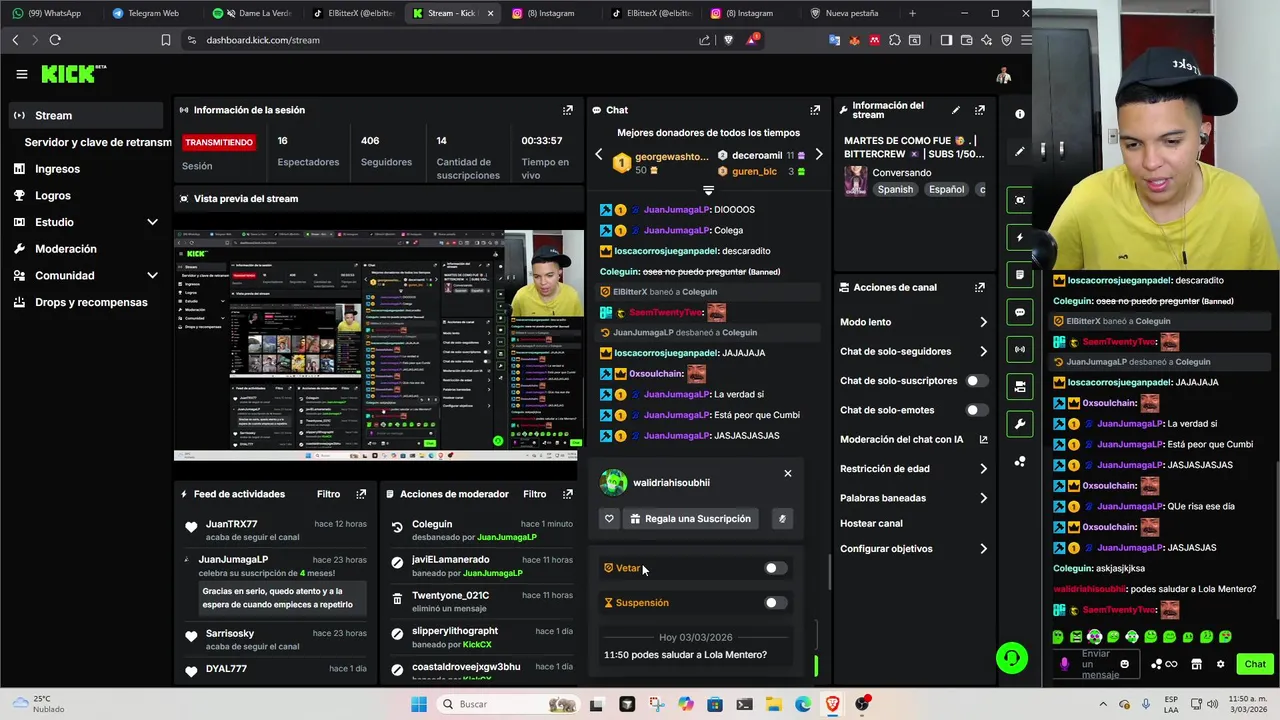The width and height of the screenshot is (1280, 720).
Task: Click the info icon in side rail
Action: tap(1020, 114)
